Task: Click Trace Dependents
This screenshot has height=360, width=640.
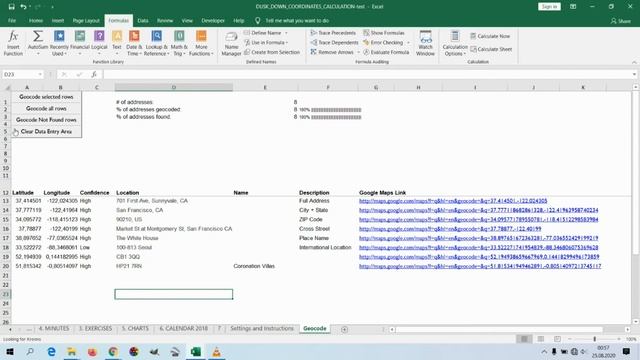Action: click(x=334, y=42)
